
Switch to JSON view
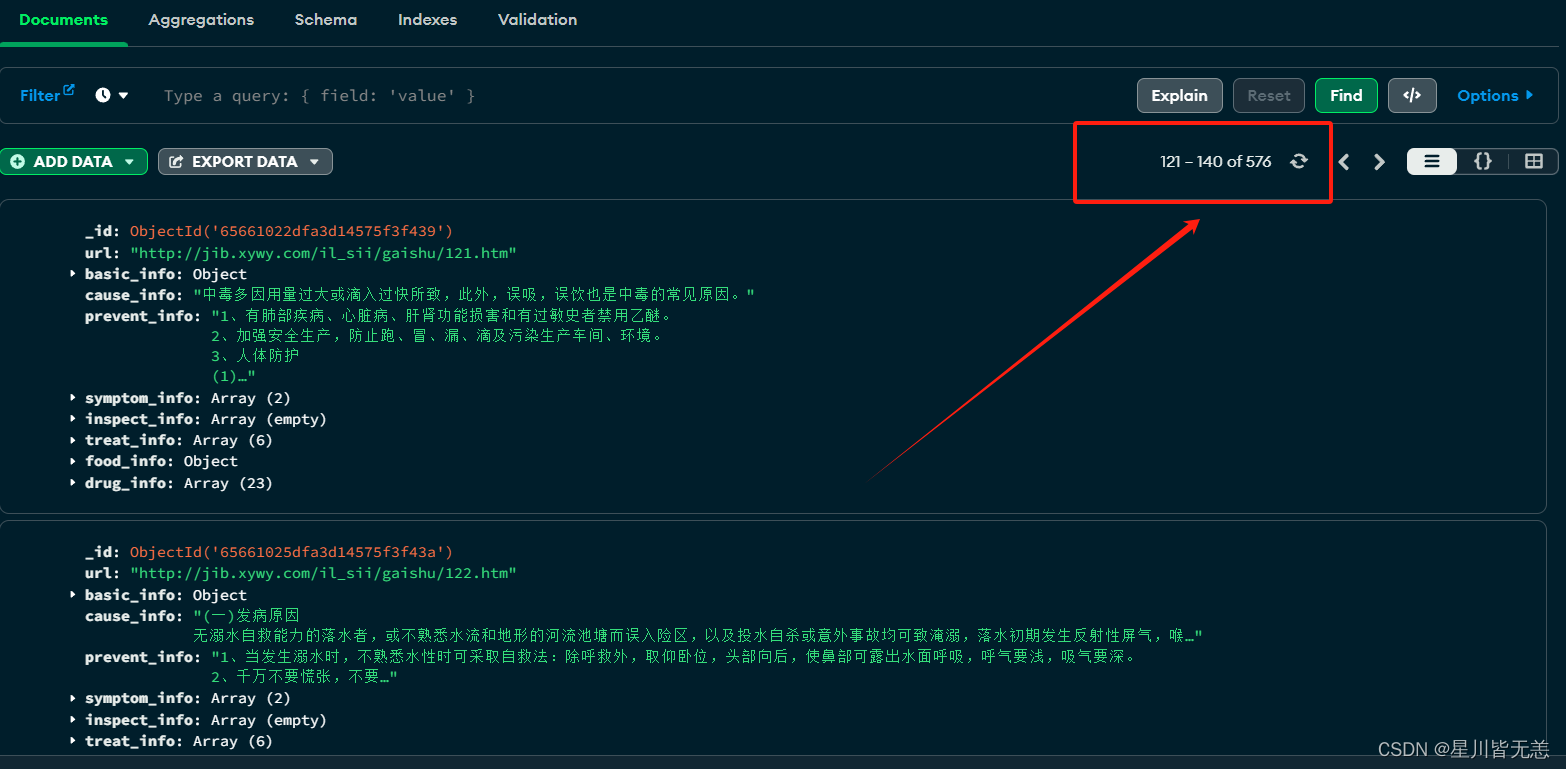1482,161
